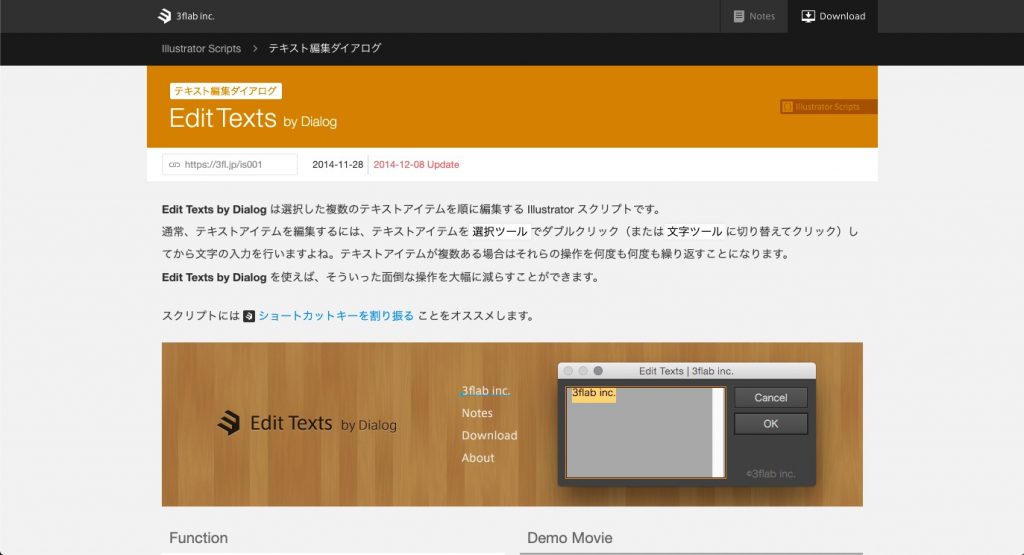Click the Notes document icon
Screen dimensions: 1024x555
coord(739,16)
